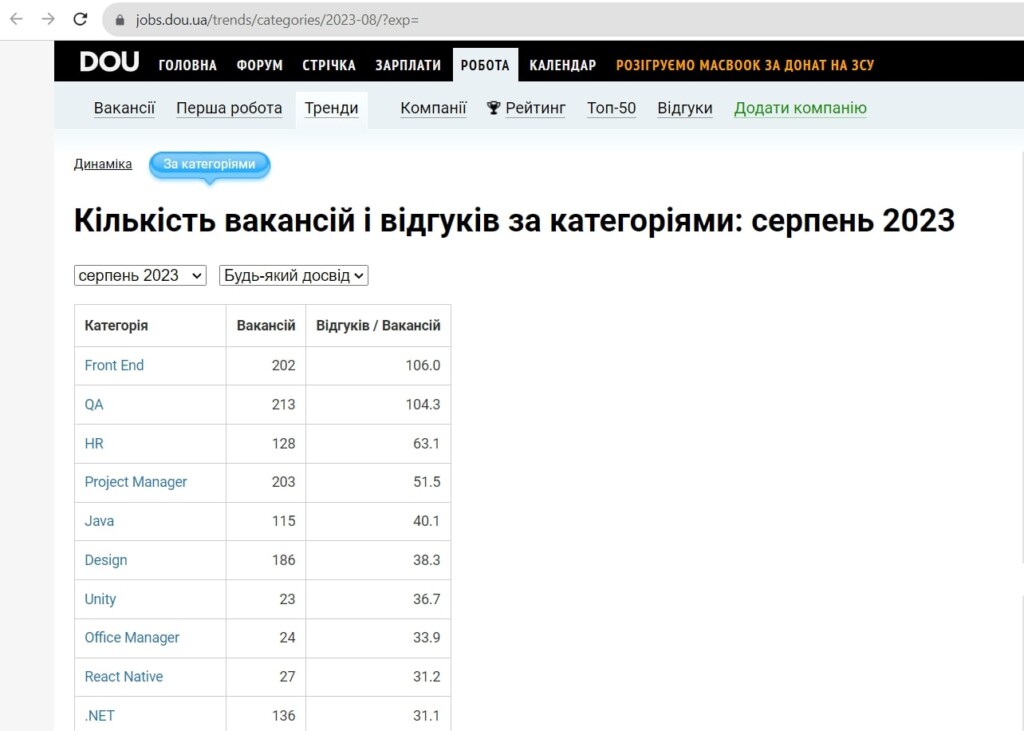Open the month dropdown серпень 2023
This screenshot has width=1024, height=731.
point(140,275)
